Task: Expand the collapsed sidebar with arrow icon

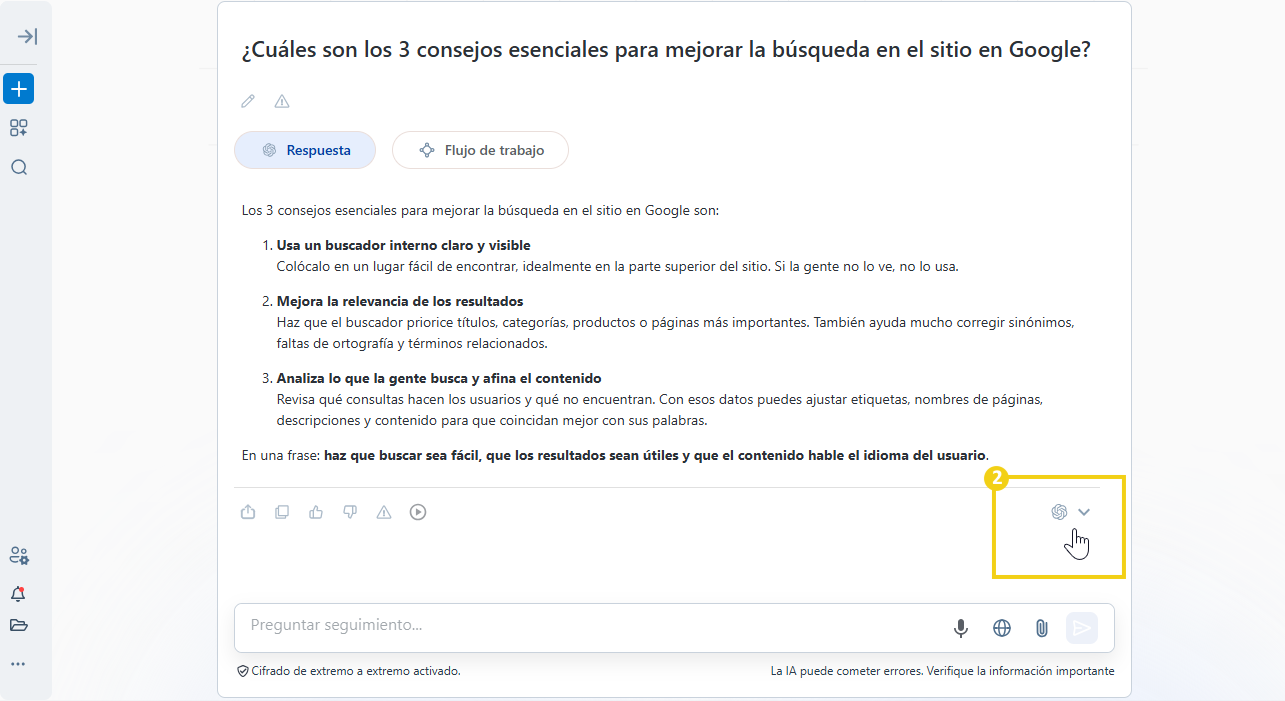Action: click(27, 37)
